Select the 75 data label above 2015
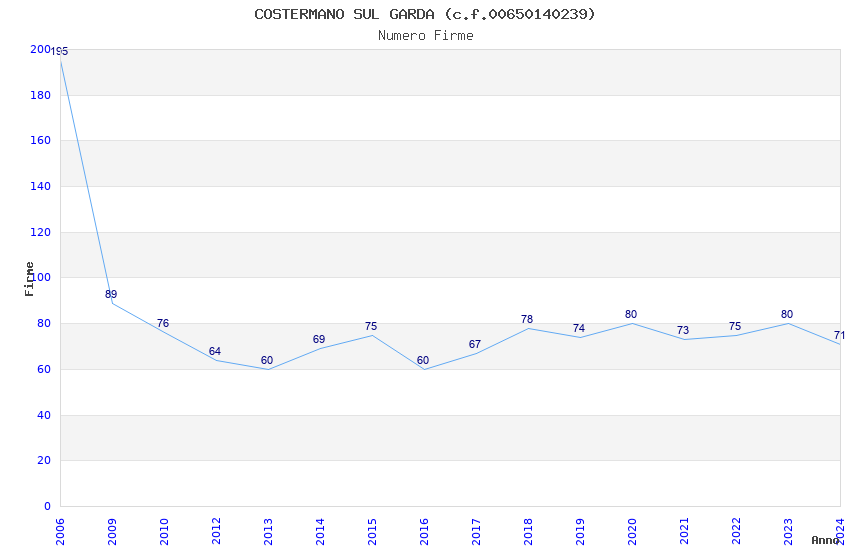Image resolution: width=850 pixels, height=550 pixels. point(371,326)
